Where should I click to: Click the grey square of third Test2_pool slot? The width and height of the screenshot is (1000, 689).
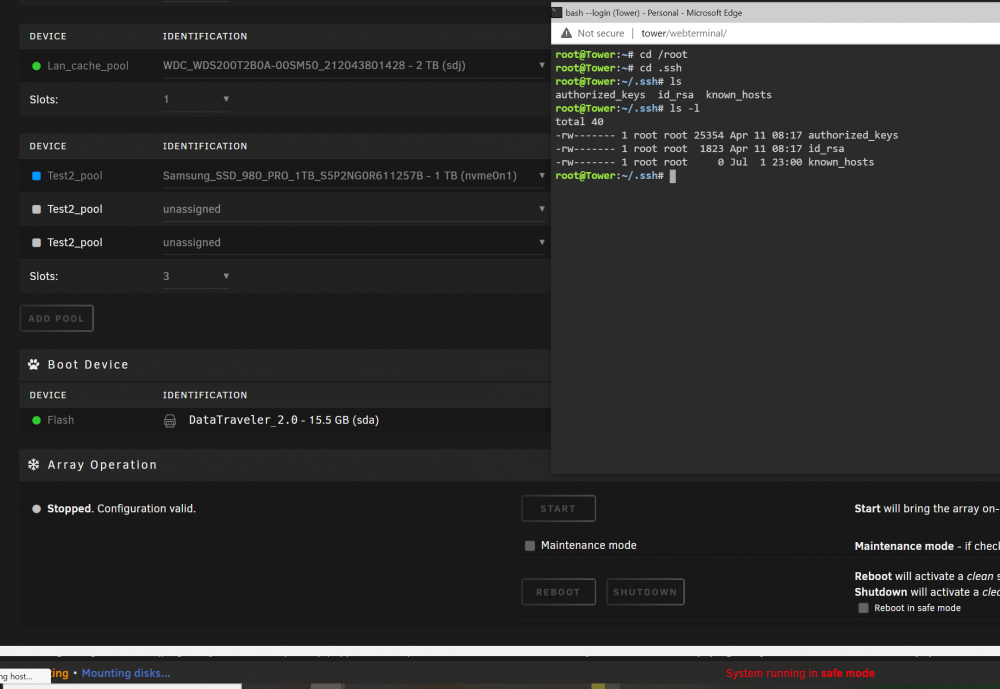(x=36, y=242)
